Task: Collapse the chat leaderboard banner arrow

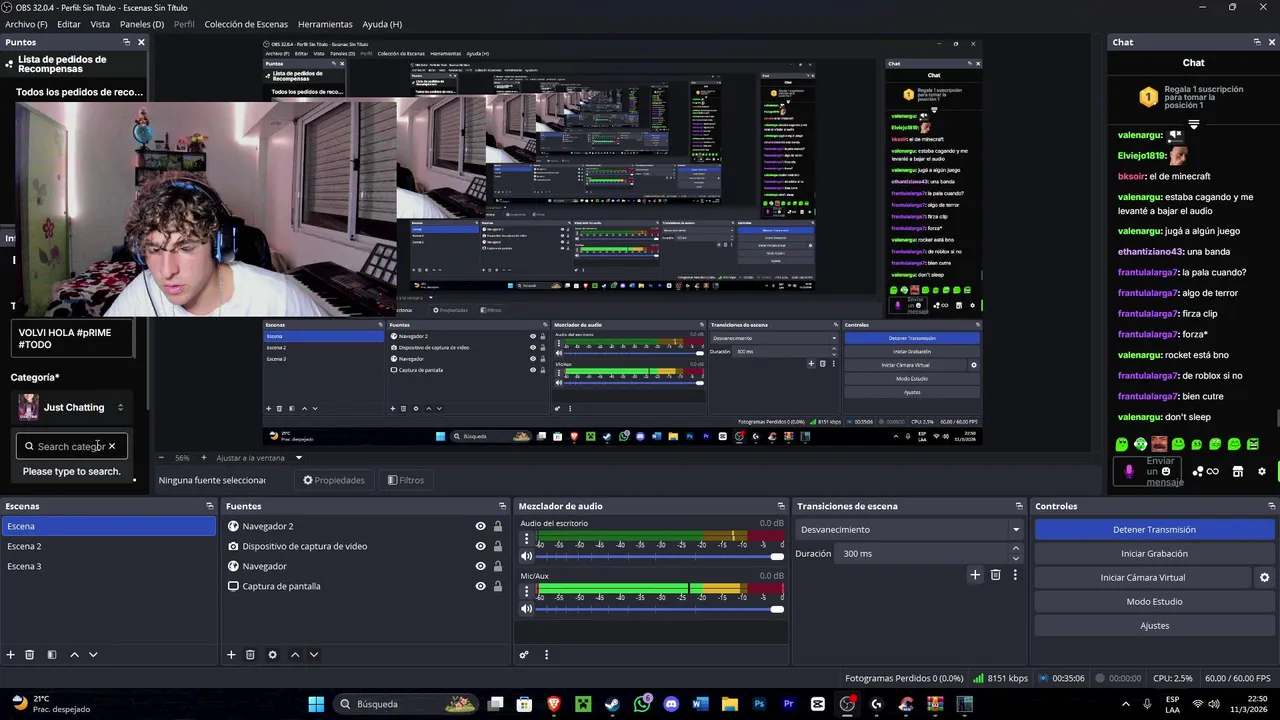Action: 1193,125
